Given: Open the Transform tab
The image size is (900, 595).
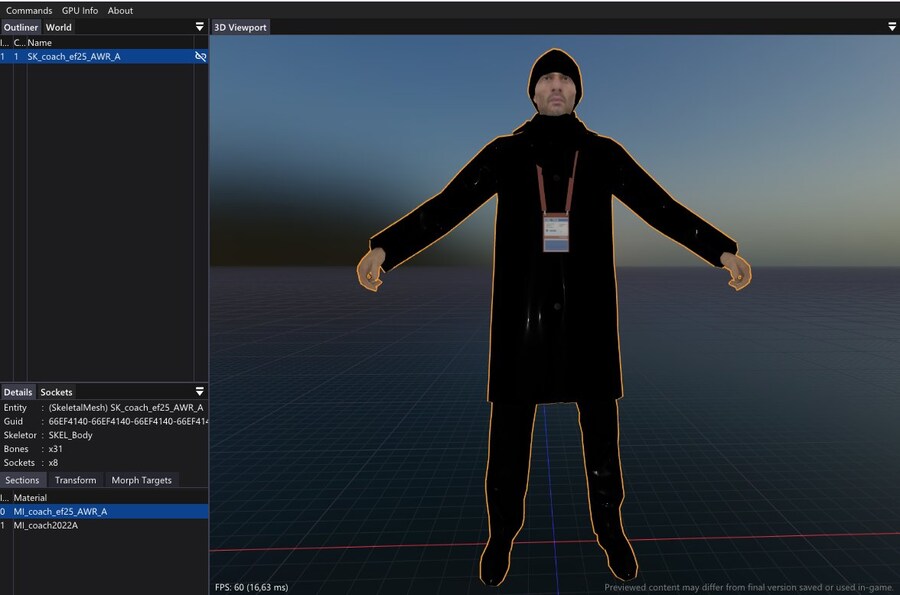Looking at the screenshot, I should pos(75,480).
